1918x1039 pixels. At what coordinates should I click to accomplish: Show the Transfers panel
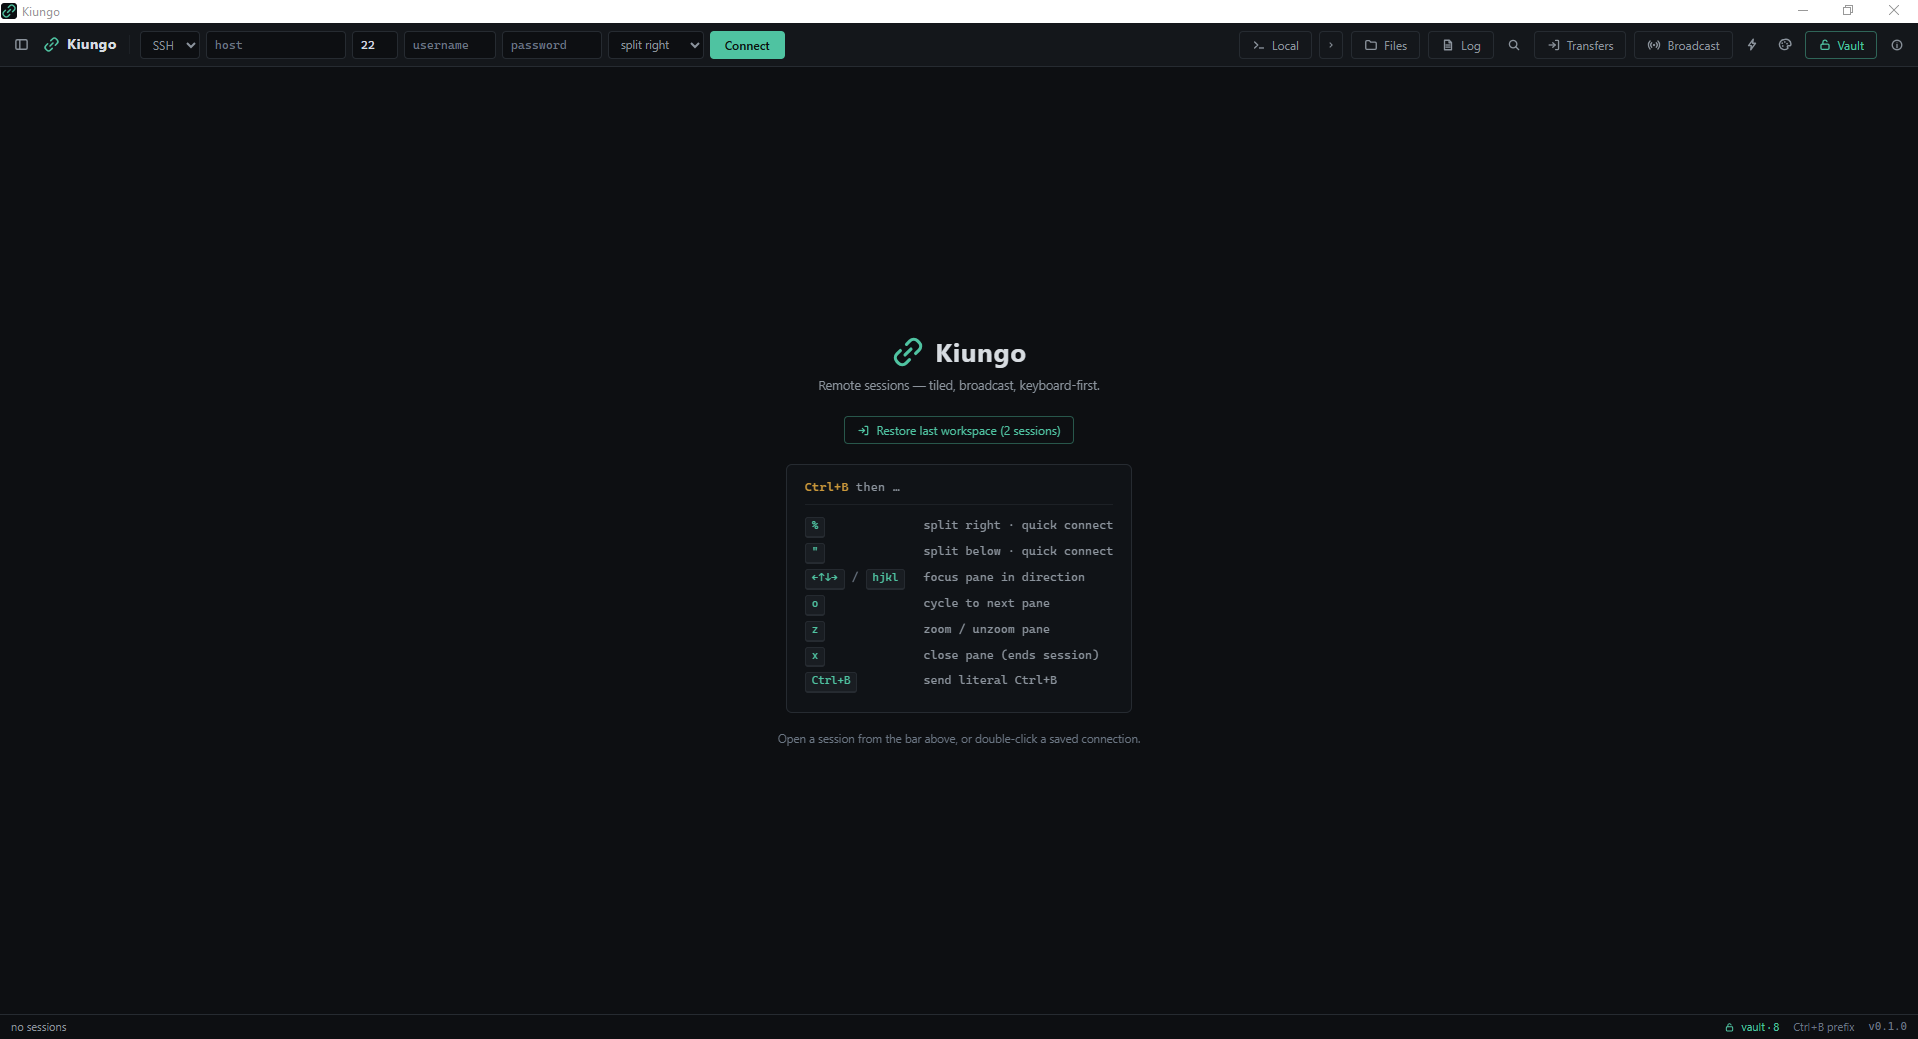click(1580, 45)
